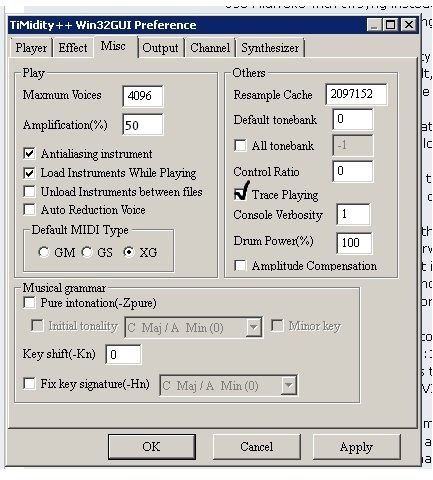Maximize the Preference window
This screenshot has width=433, height=480.
coord(390,25)
